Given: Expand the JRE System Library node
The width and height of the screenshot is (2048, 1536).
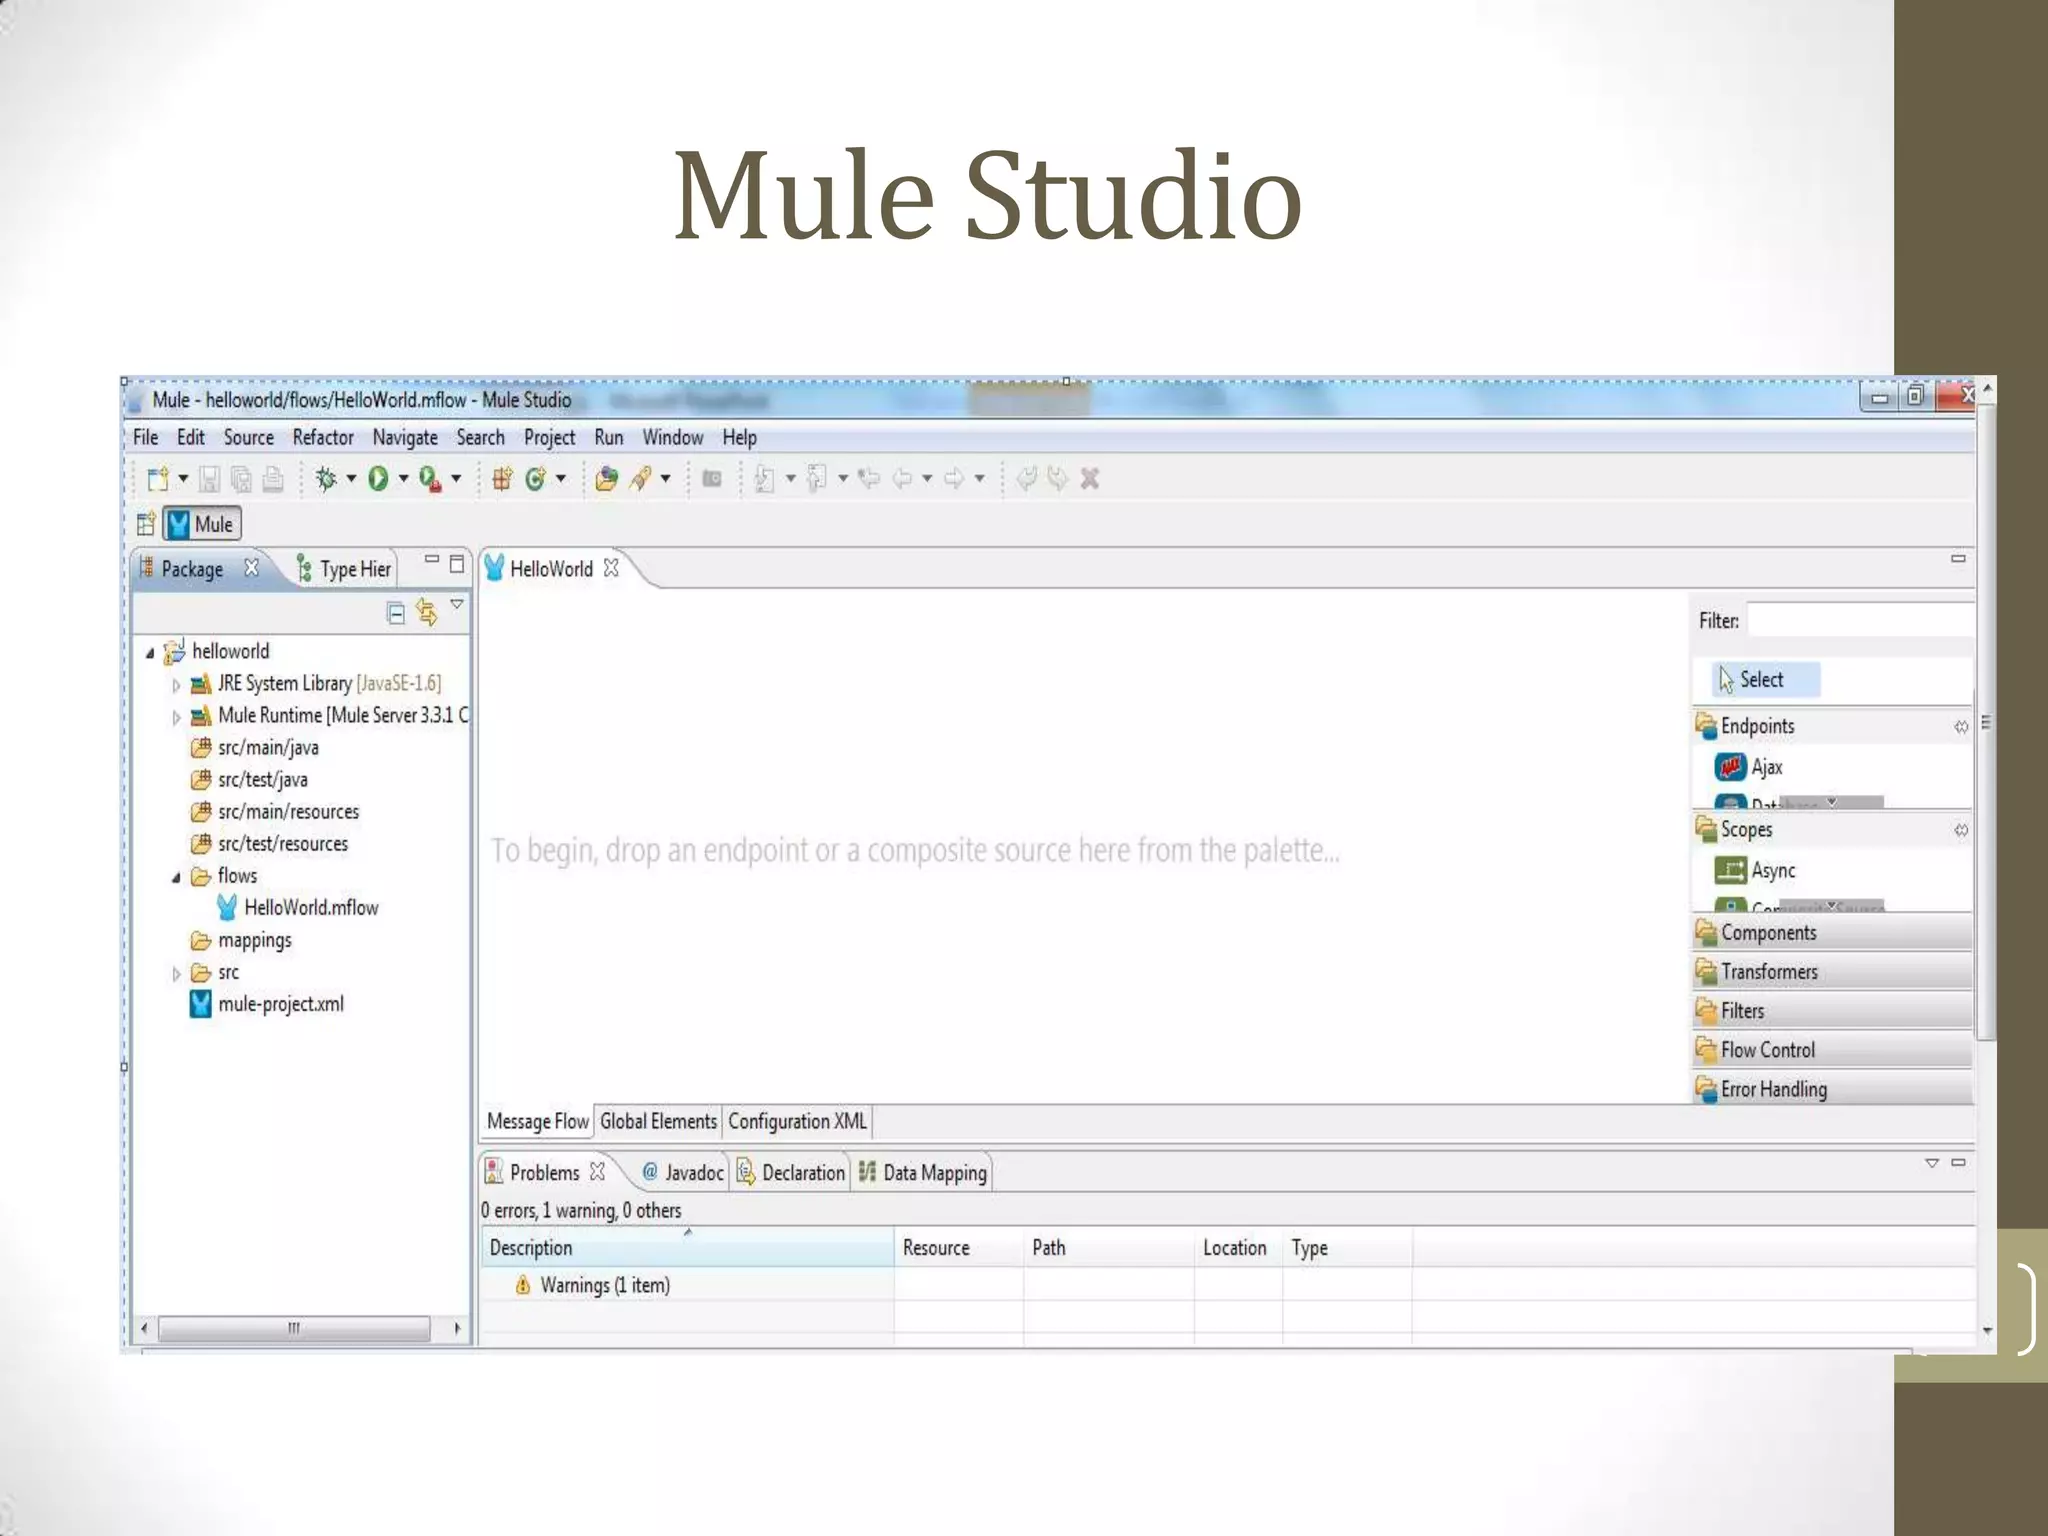Looking at the screenshot, I should click(x=176, y=685).
